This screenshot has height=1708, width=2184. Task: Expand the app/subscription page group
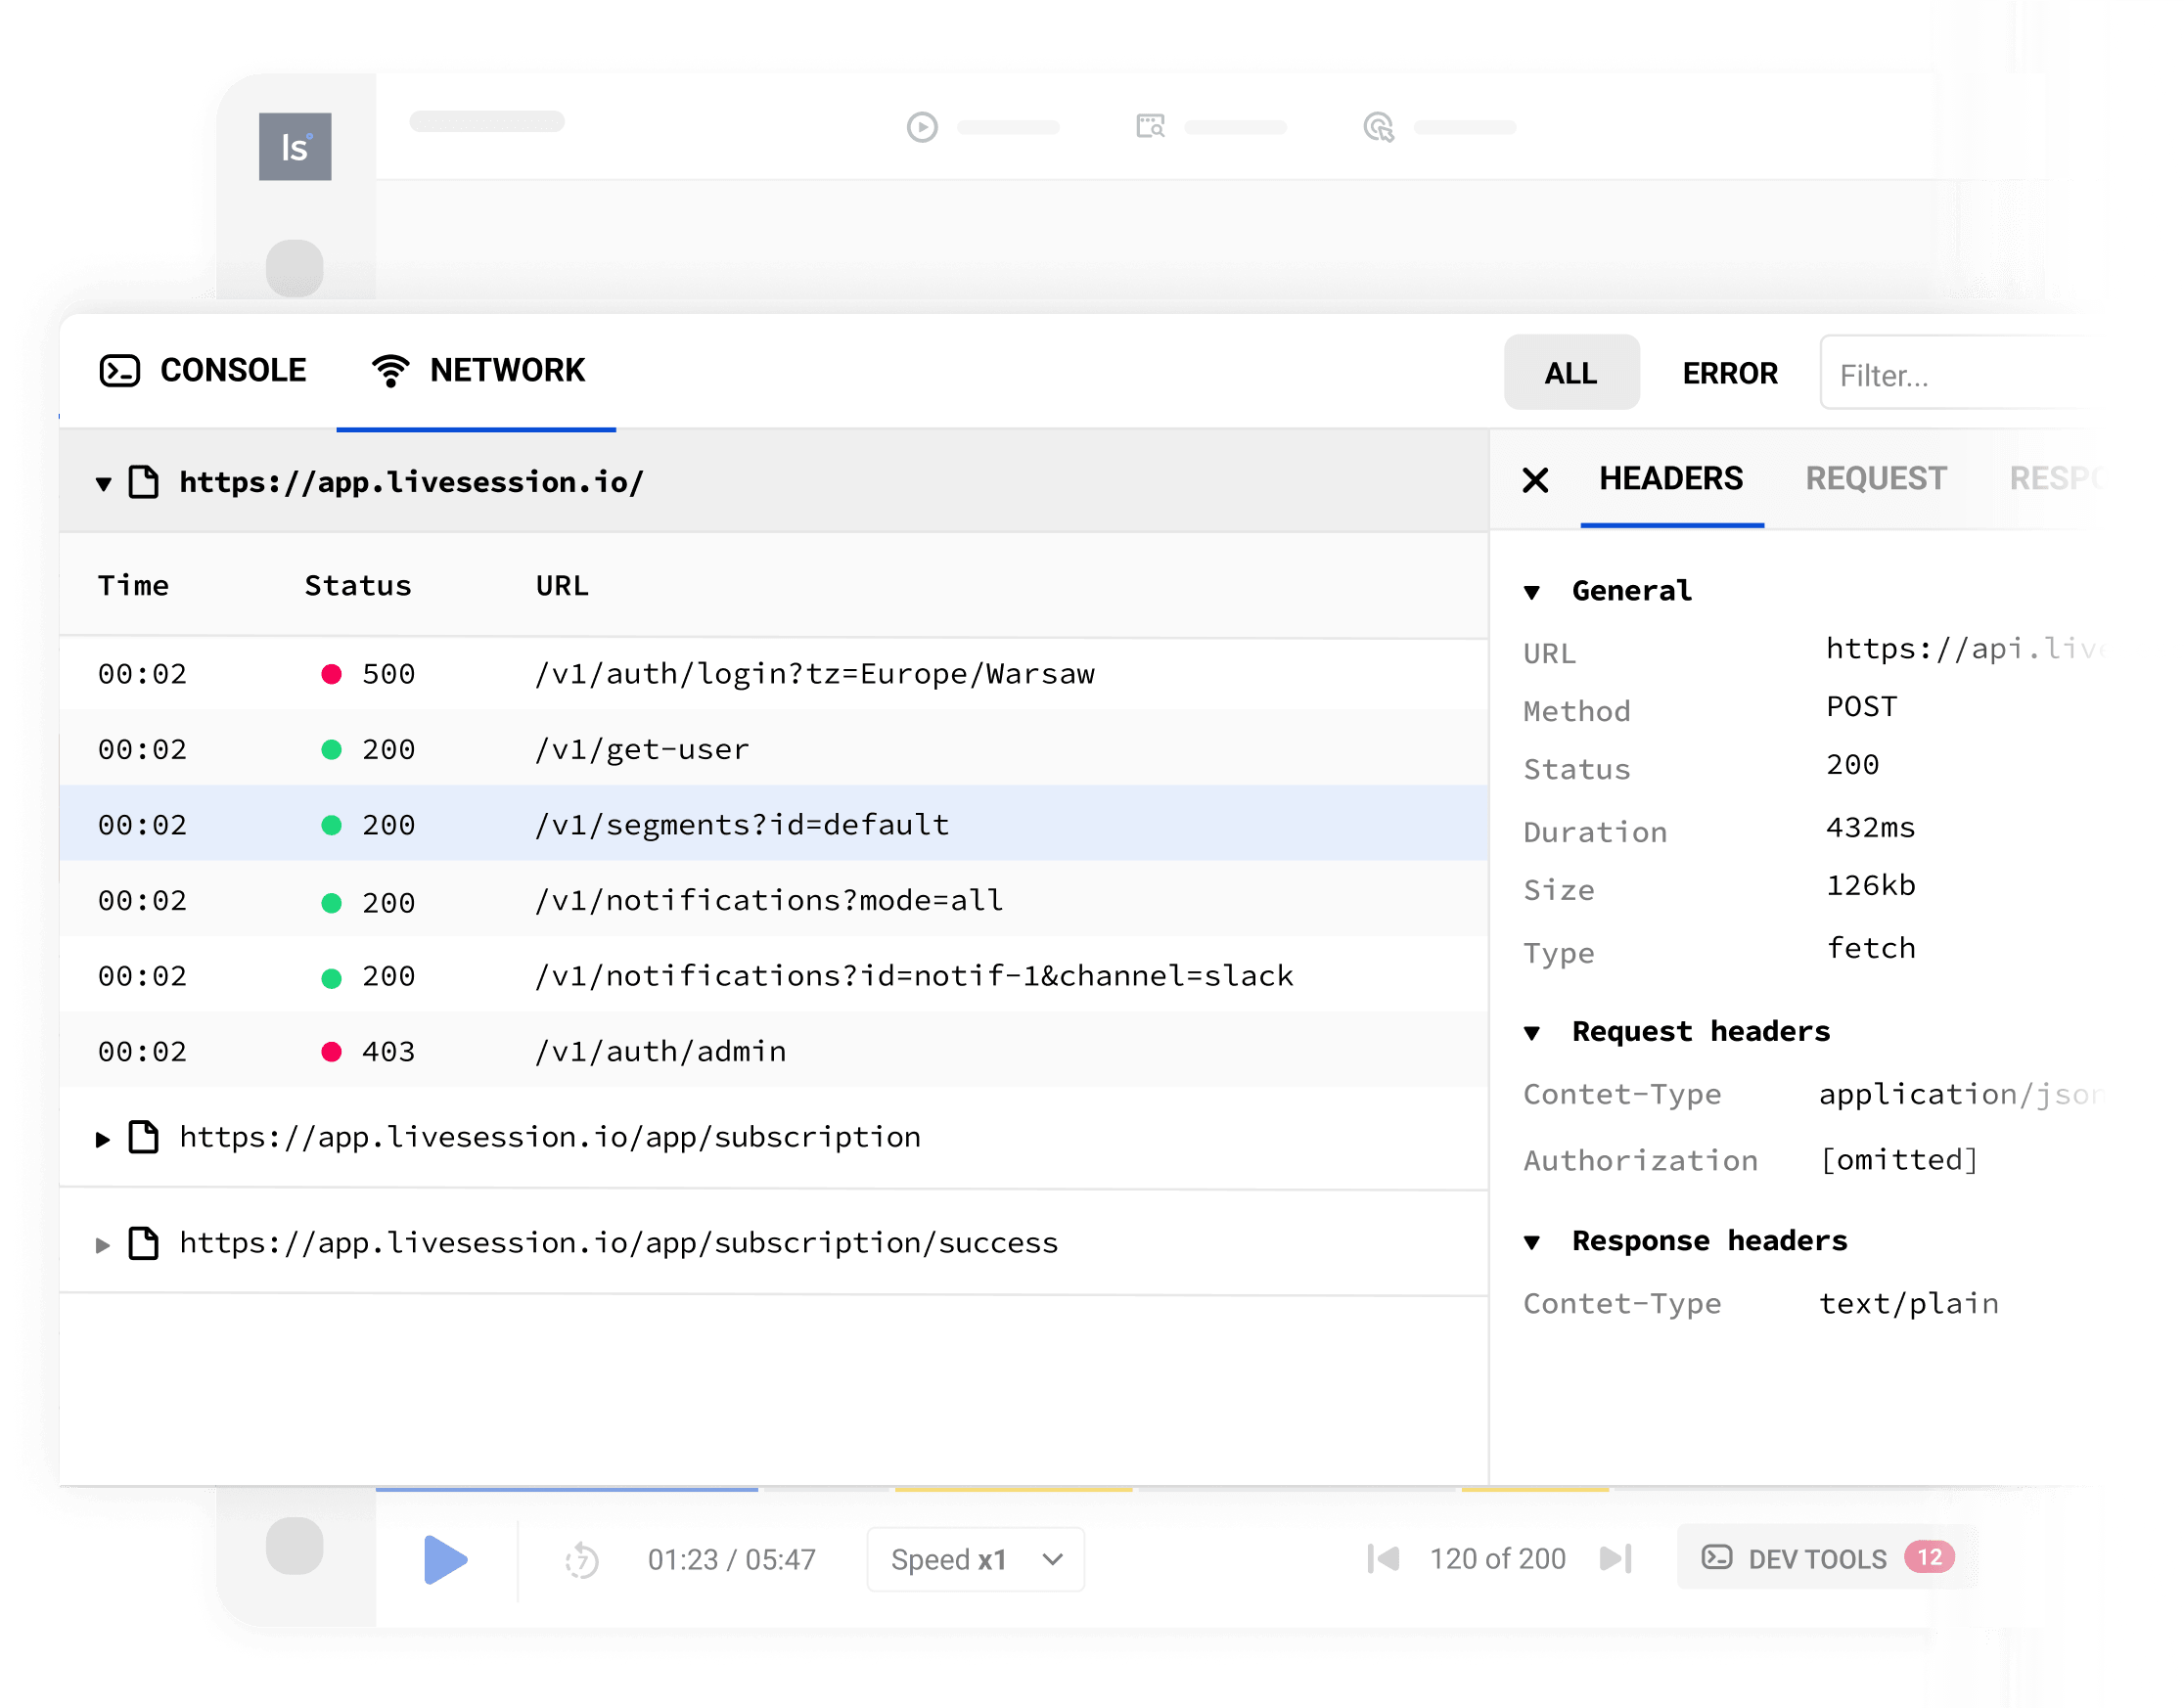pos(102,1139)
